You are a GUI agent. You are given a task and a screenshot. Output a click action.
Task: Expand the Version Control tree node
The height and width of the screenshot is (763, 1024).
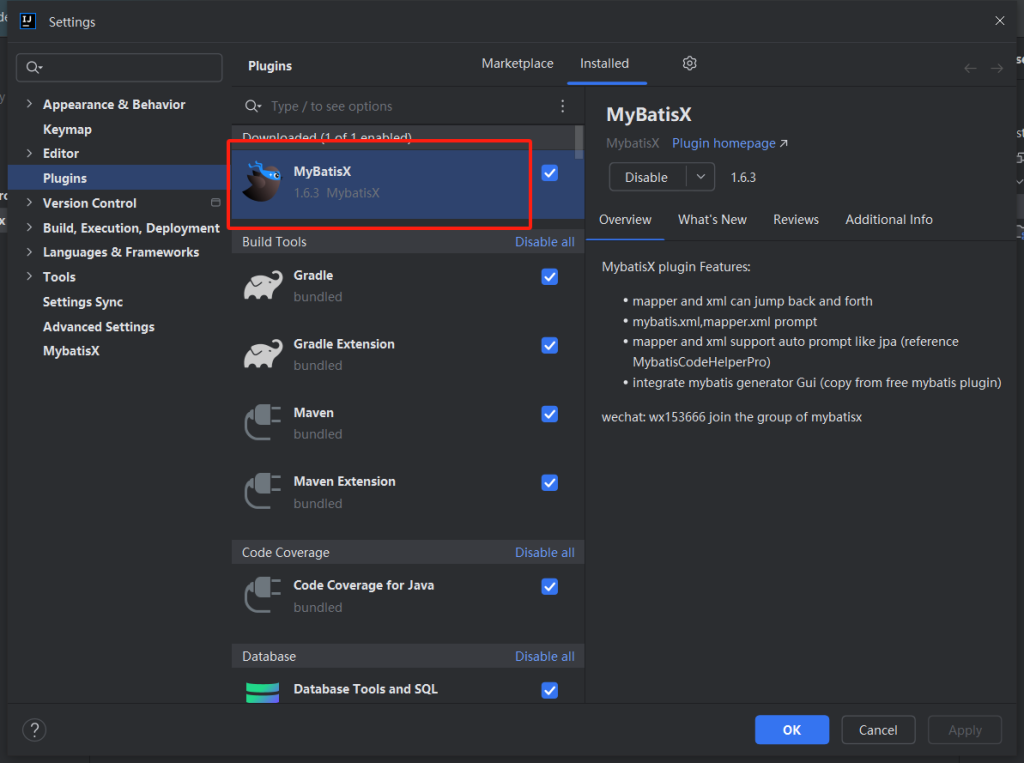click(29, 203)
